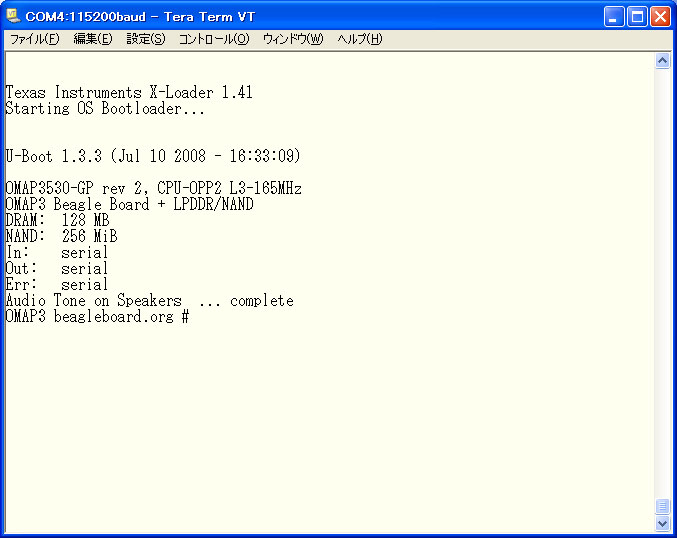Minimize the Tera Term window
Screen dimensions: 677x538
click(x=614, y=17)
